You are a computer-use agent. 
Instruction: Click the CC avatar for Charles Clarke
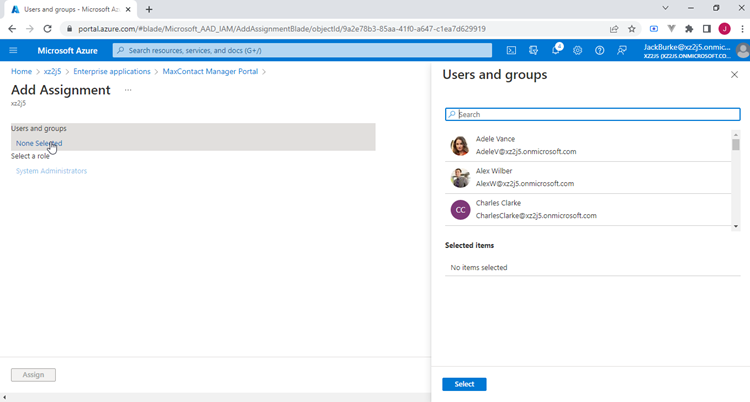point(460,210)
